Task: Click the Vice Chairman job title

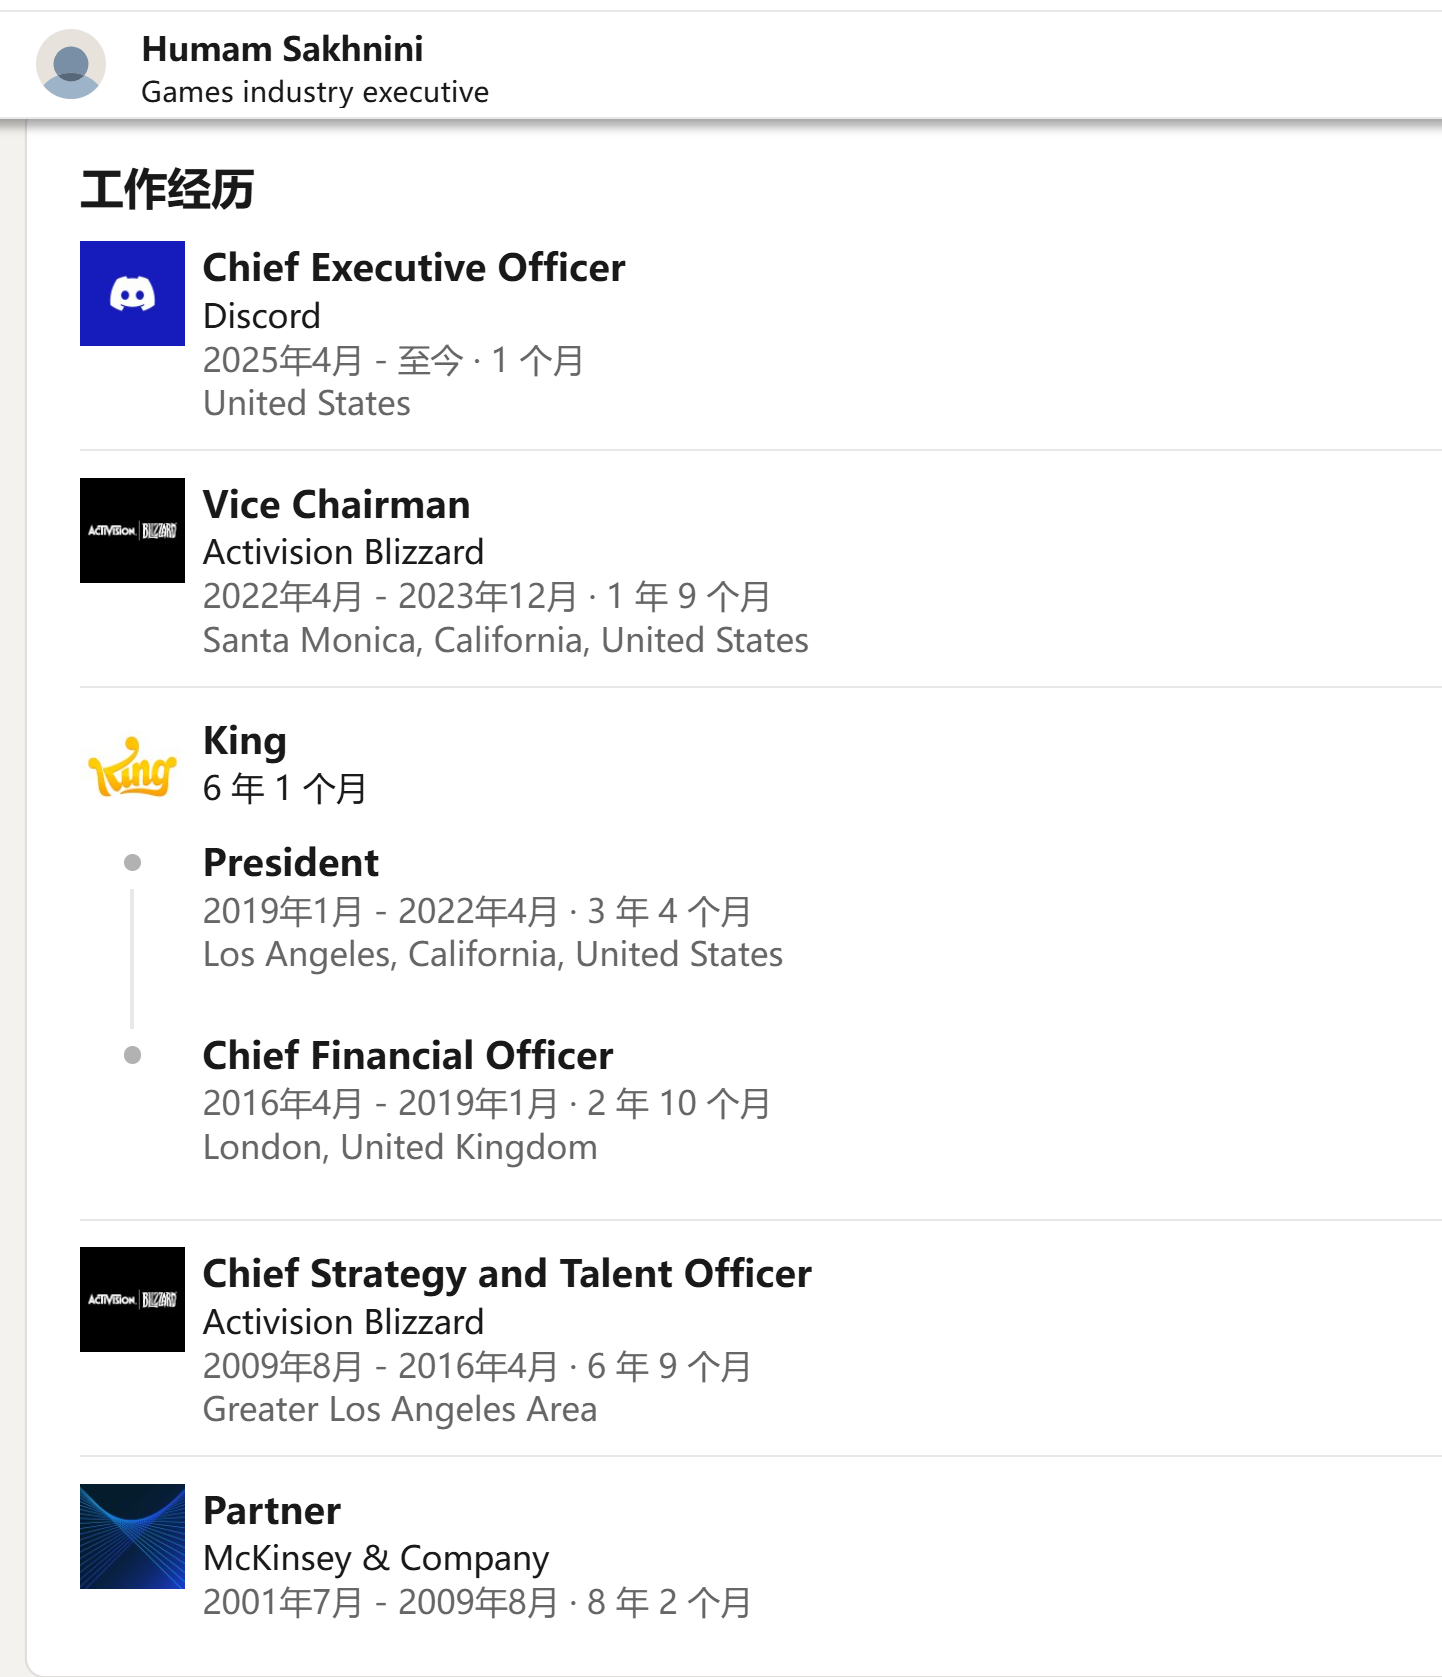Action: click(x=336, y=504)
